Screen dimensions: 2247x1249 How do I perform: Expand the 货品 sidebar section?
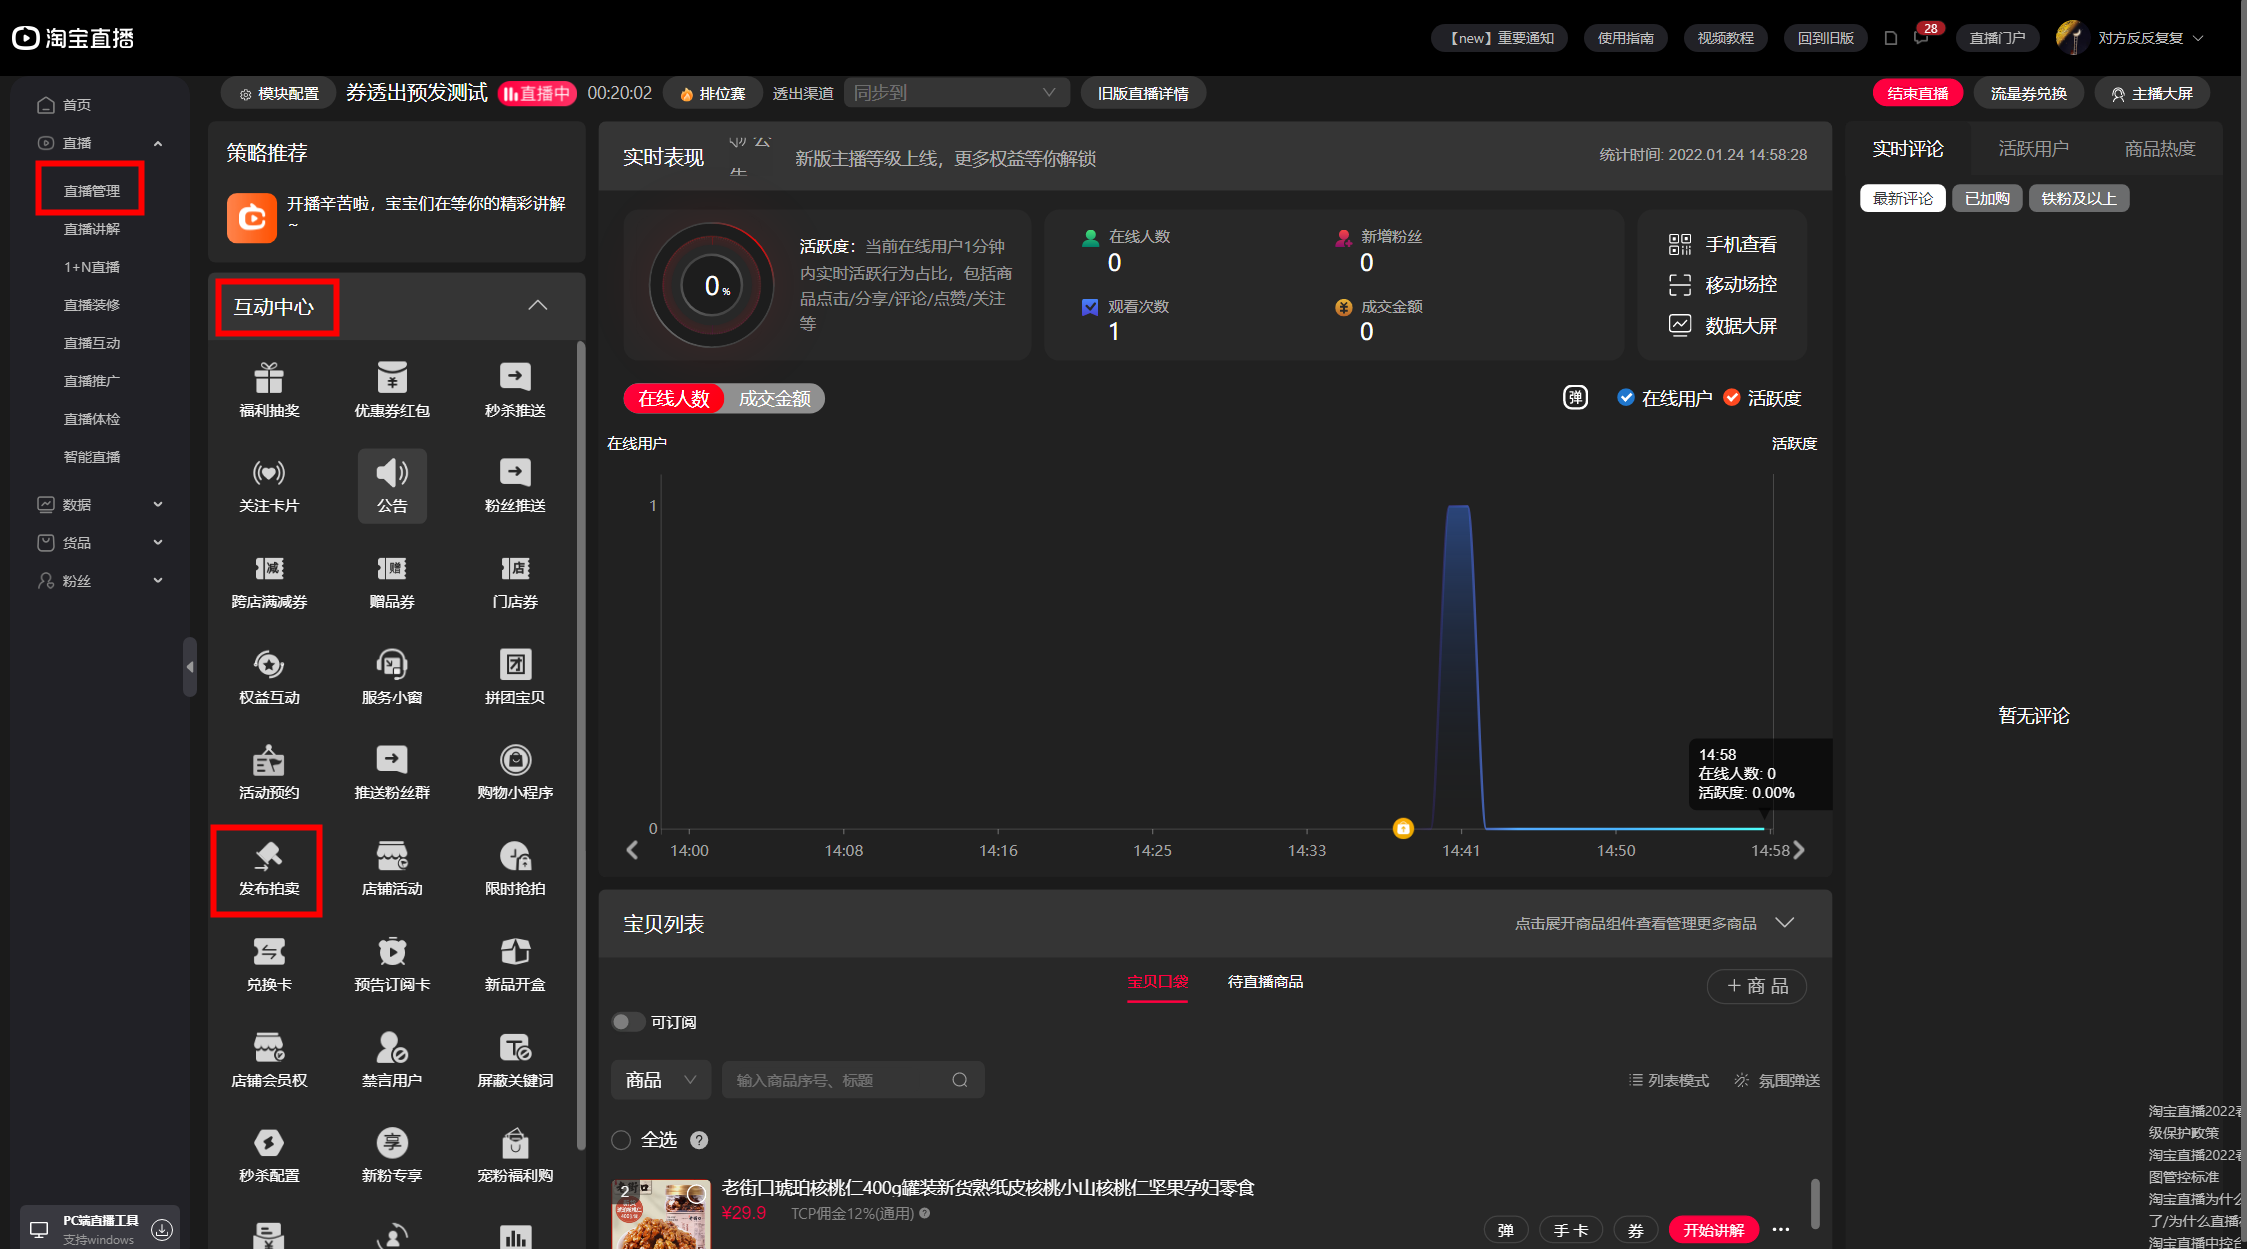(x=158, y=543)
